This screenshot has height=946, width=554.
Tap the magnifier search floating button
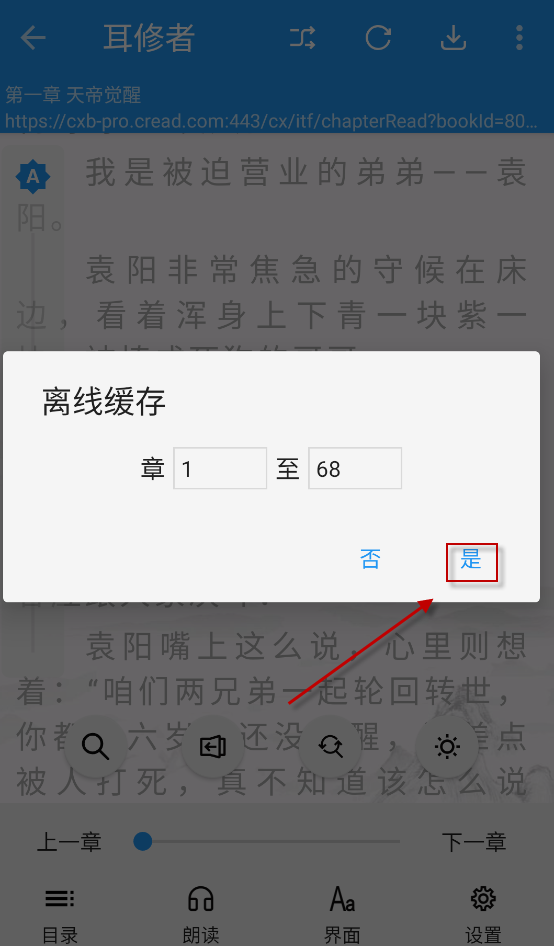pos(95,747)
